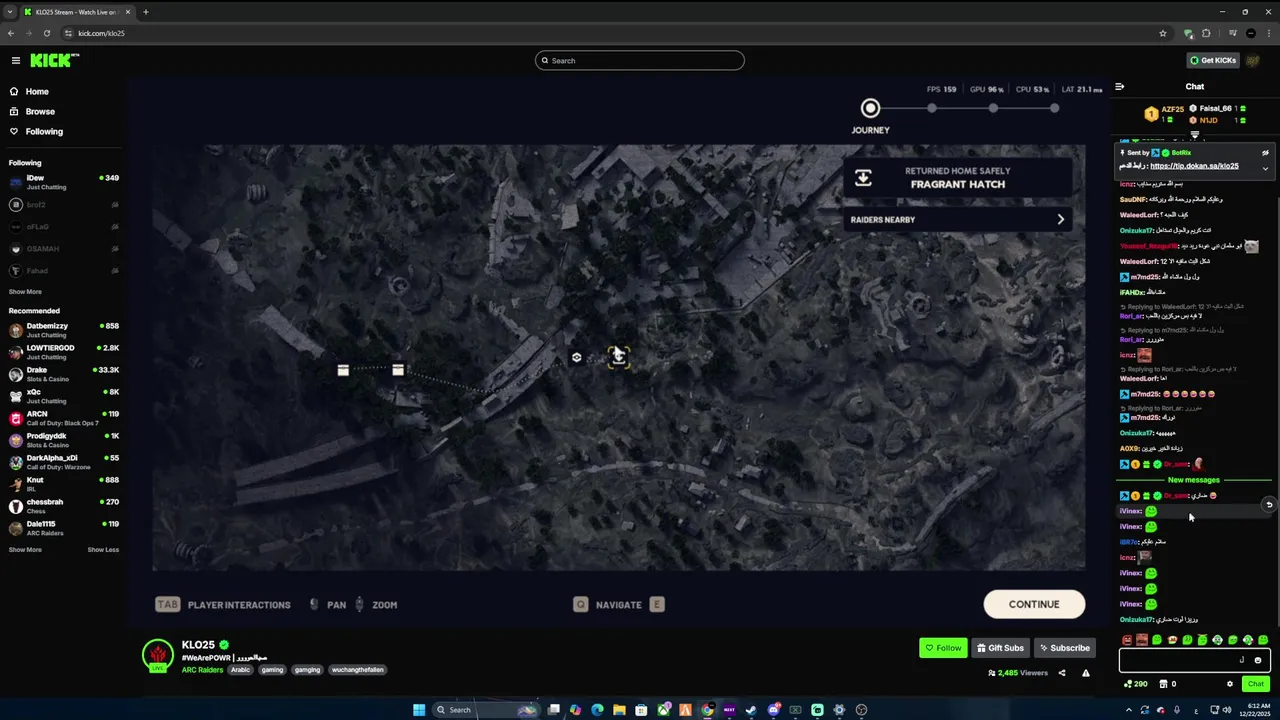Click CONTINUE in the game stream
The height and width of the screenshot is (720, 1280).
(1034, 604)
